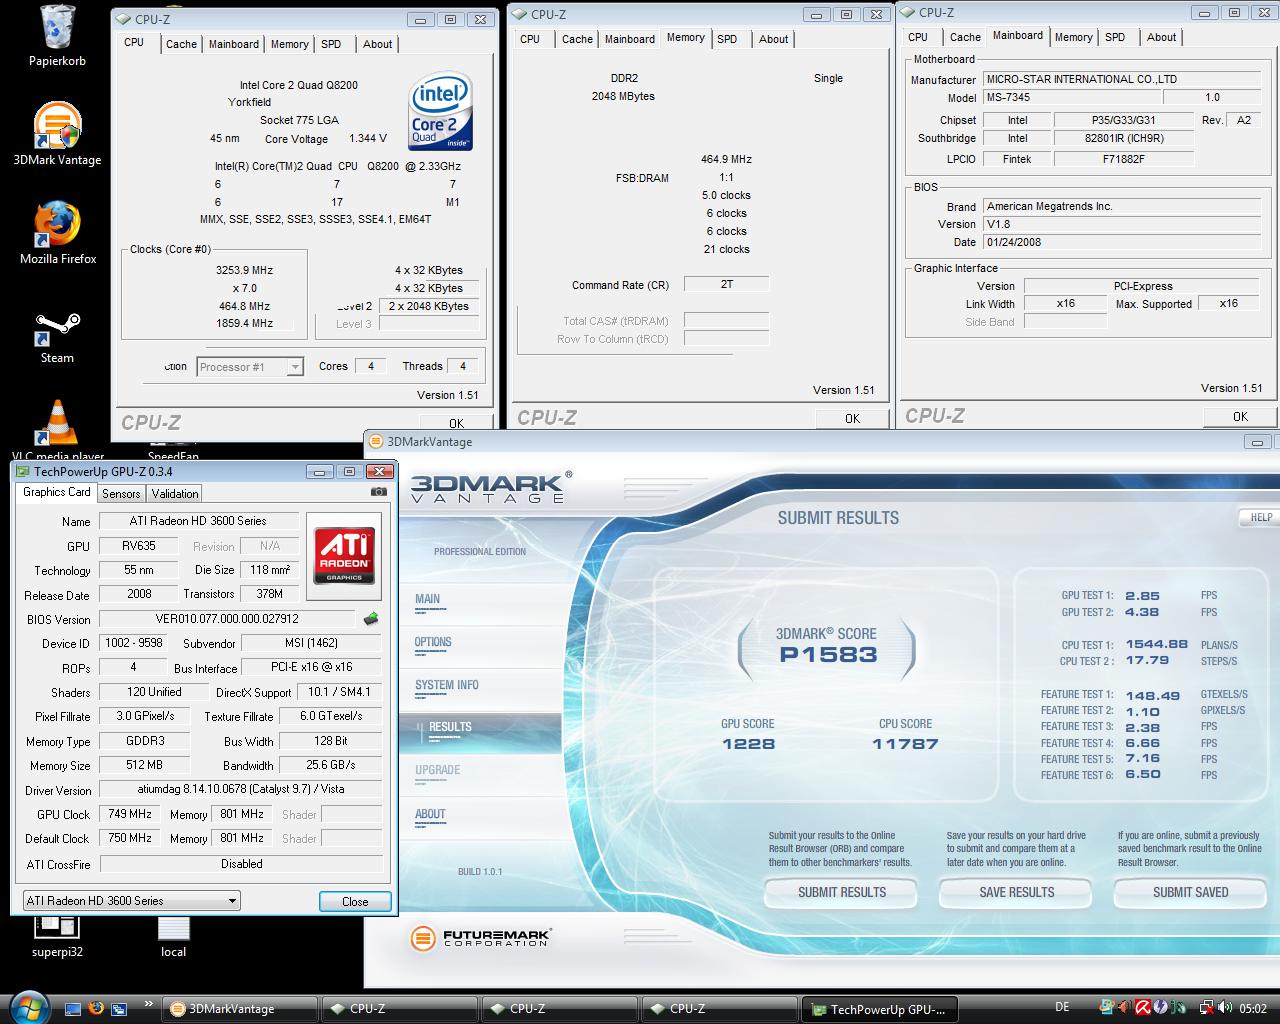Viewport: 1280px width, 1024px height.
Task: Open Memory tab in the Mainboard CPU-Z window
Action: [x=1073, y=37]
